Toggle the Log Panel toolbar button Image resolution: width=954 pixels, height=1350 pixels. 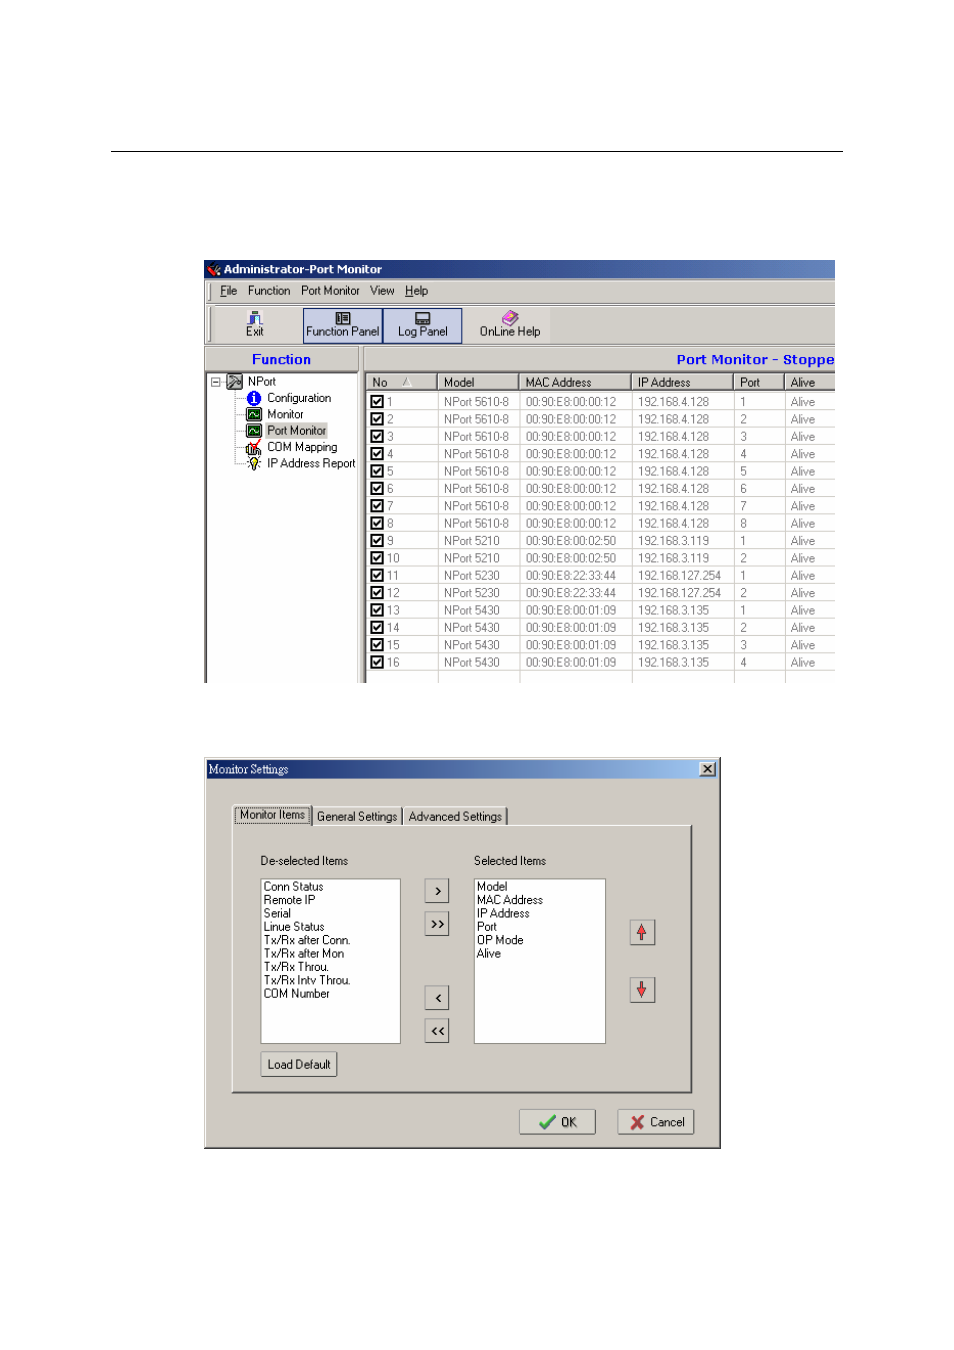pyautogui.click(x=423, y=325)
